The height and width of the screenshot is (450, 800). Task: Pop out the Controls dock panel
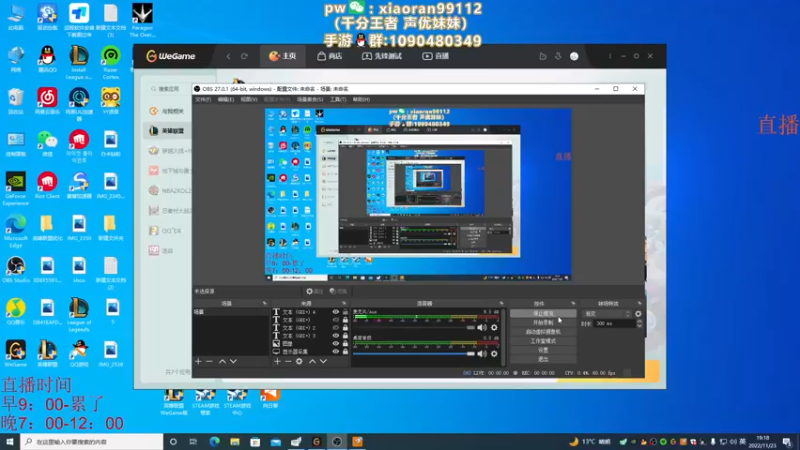click(x=573, y=304)
